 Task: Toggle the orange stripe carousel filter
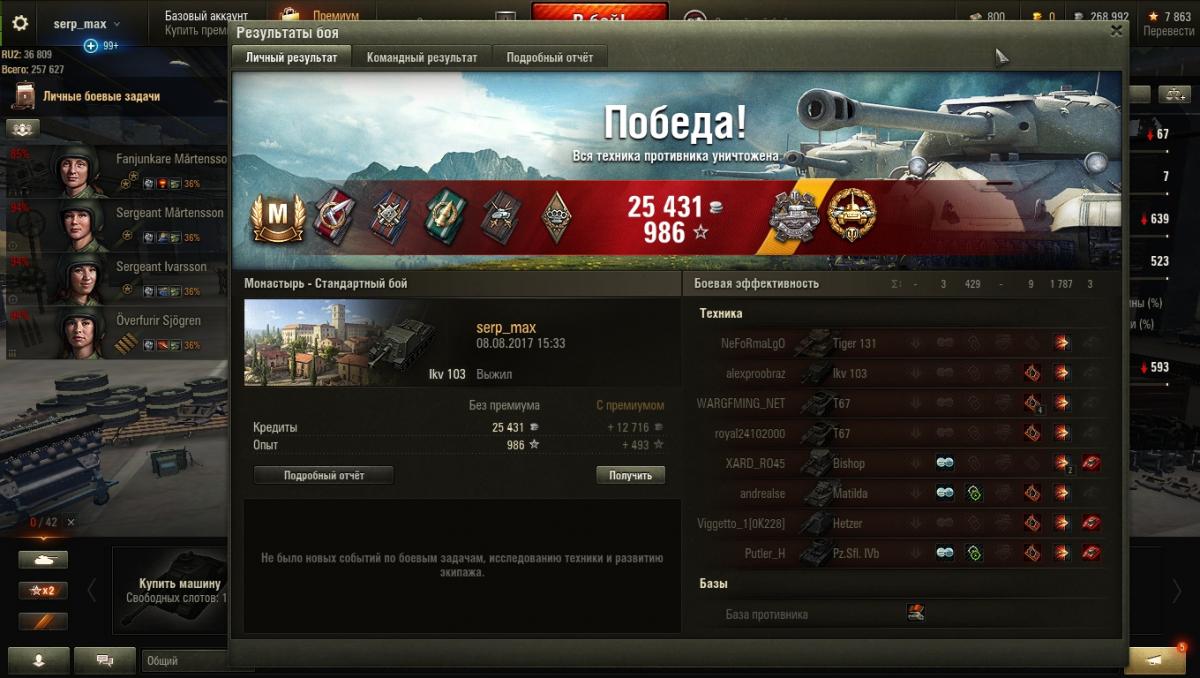(43, 621)
